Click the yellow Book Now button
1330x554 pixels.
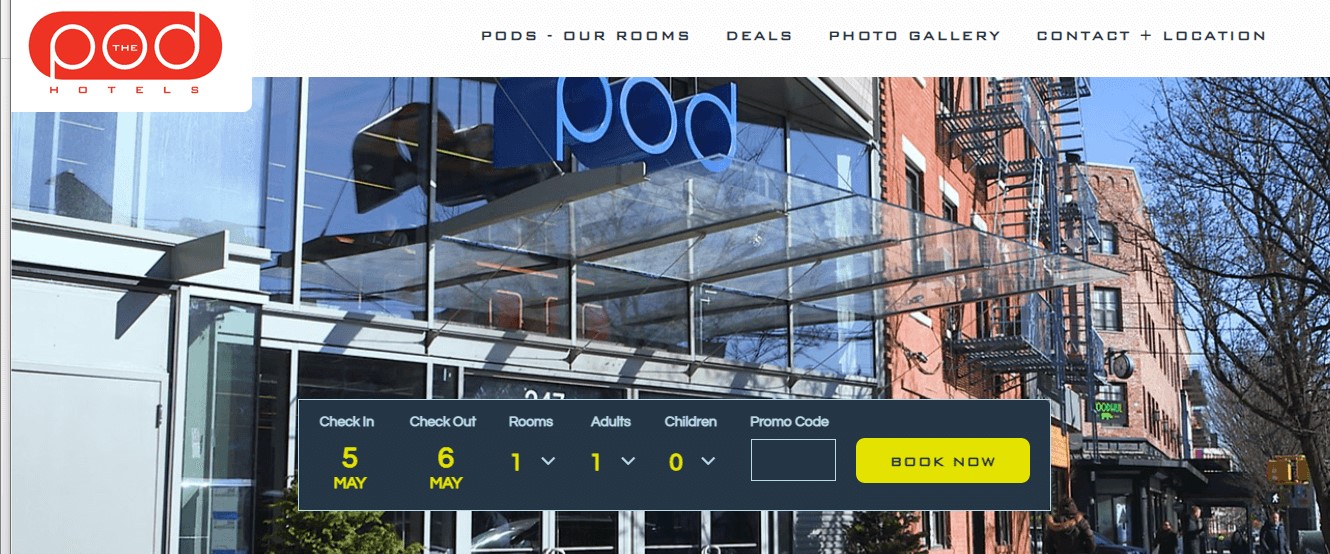point(943,461)
